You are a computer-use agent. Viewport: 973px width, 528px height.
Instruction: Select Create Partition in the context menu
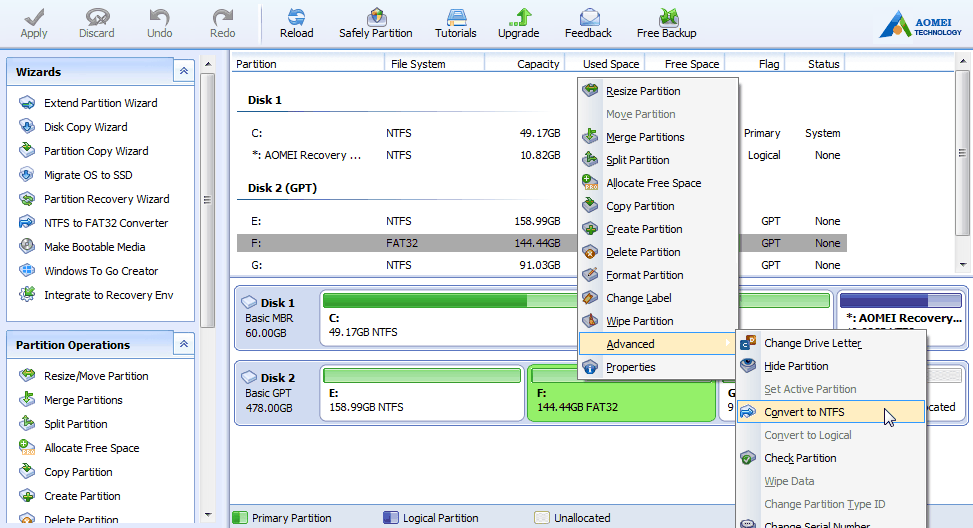coord(657,229)
